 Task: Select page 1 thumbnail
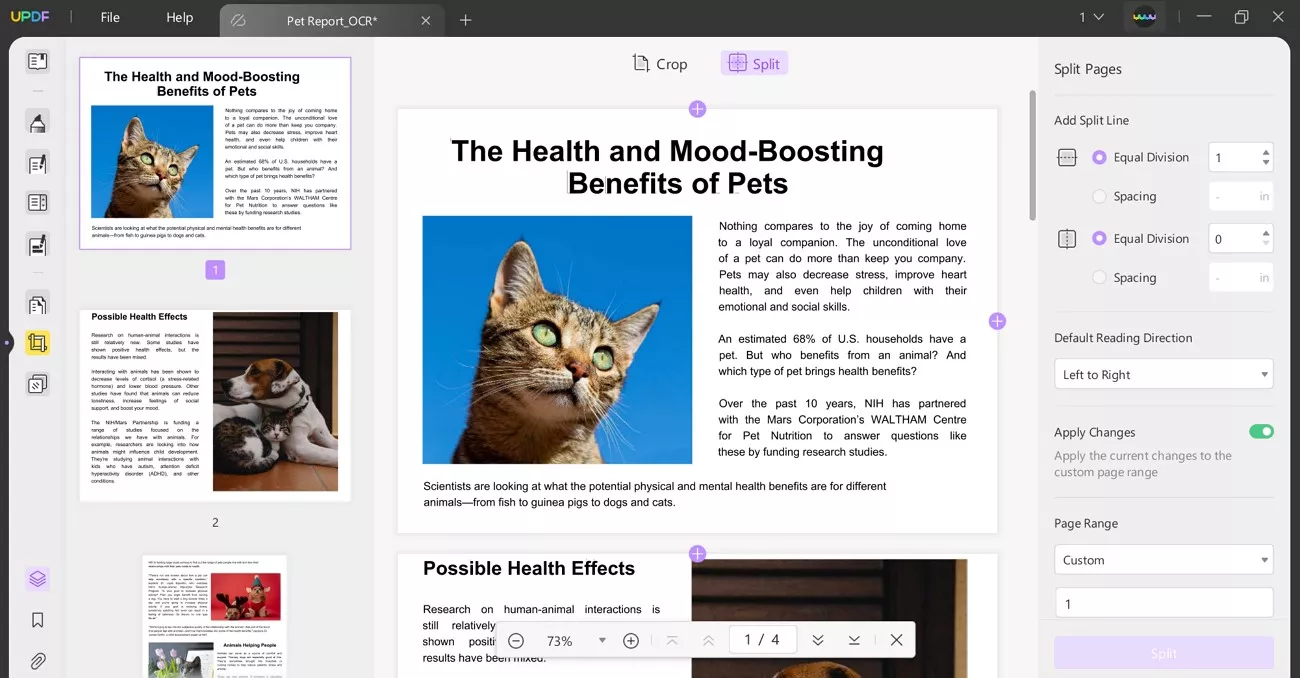click(215, 153)
